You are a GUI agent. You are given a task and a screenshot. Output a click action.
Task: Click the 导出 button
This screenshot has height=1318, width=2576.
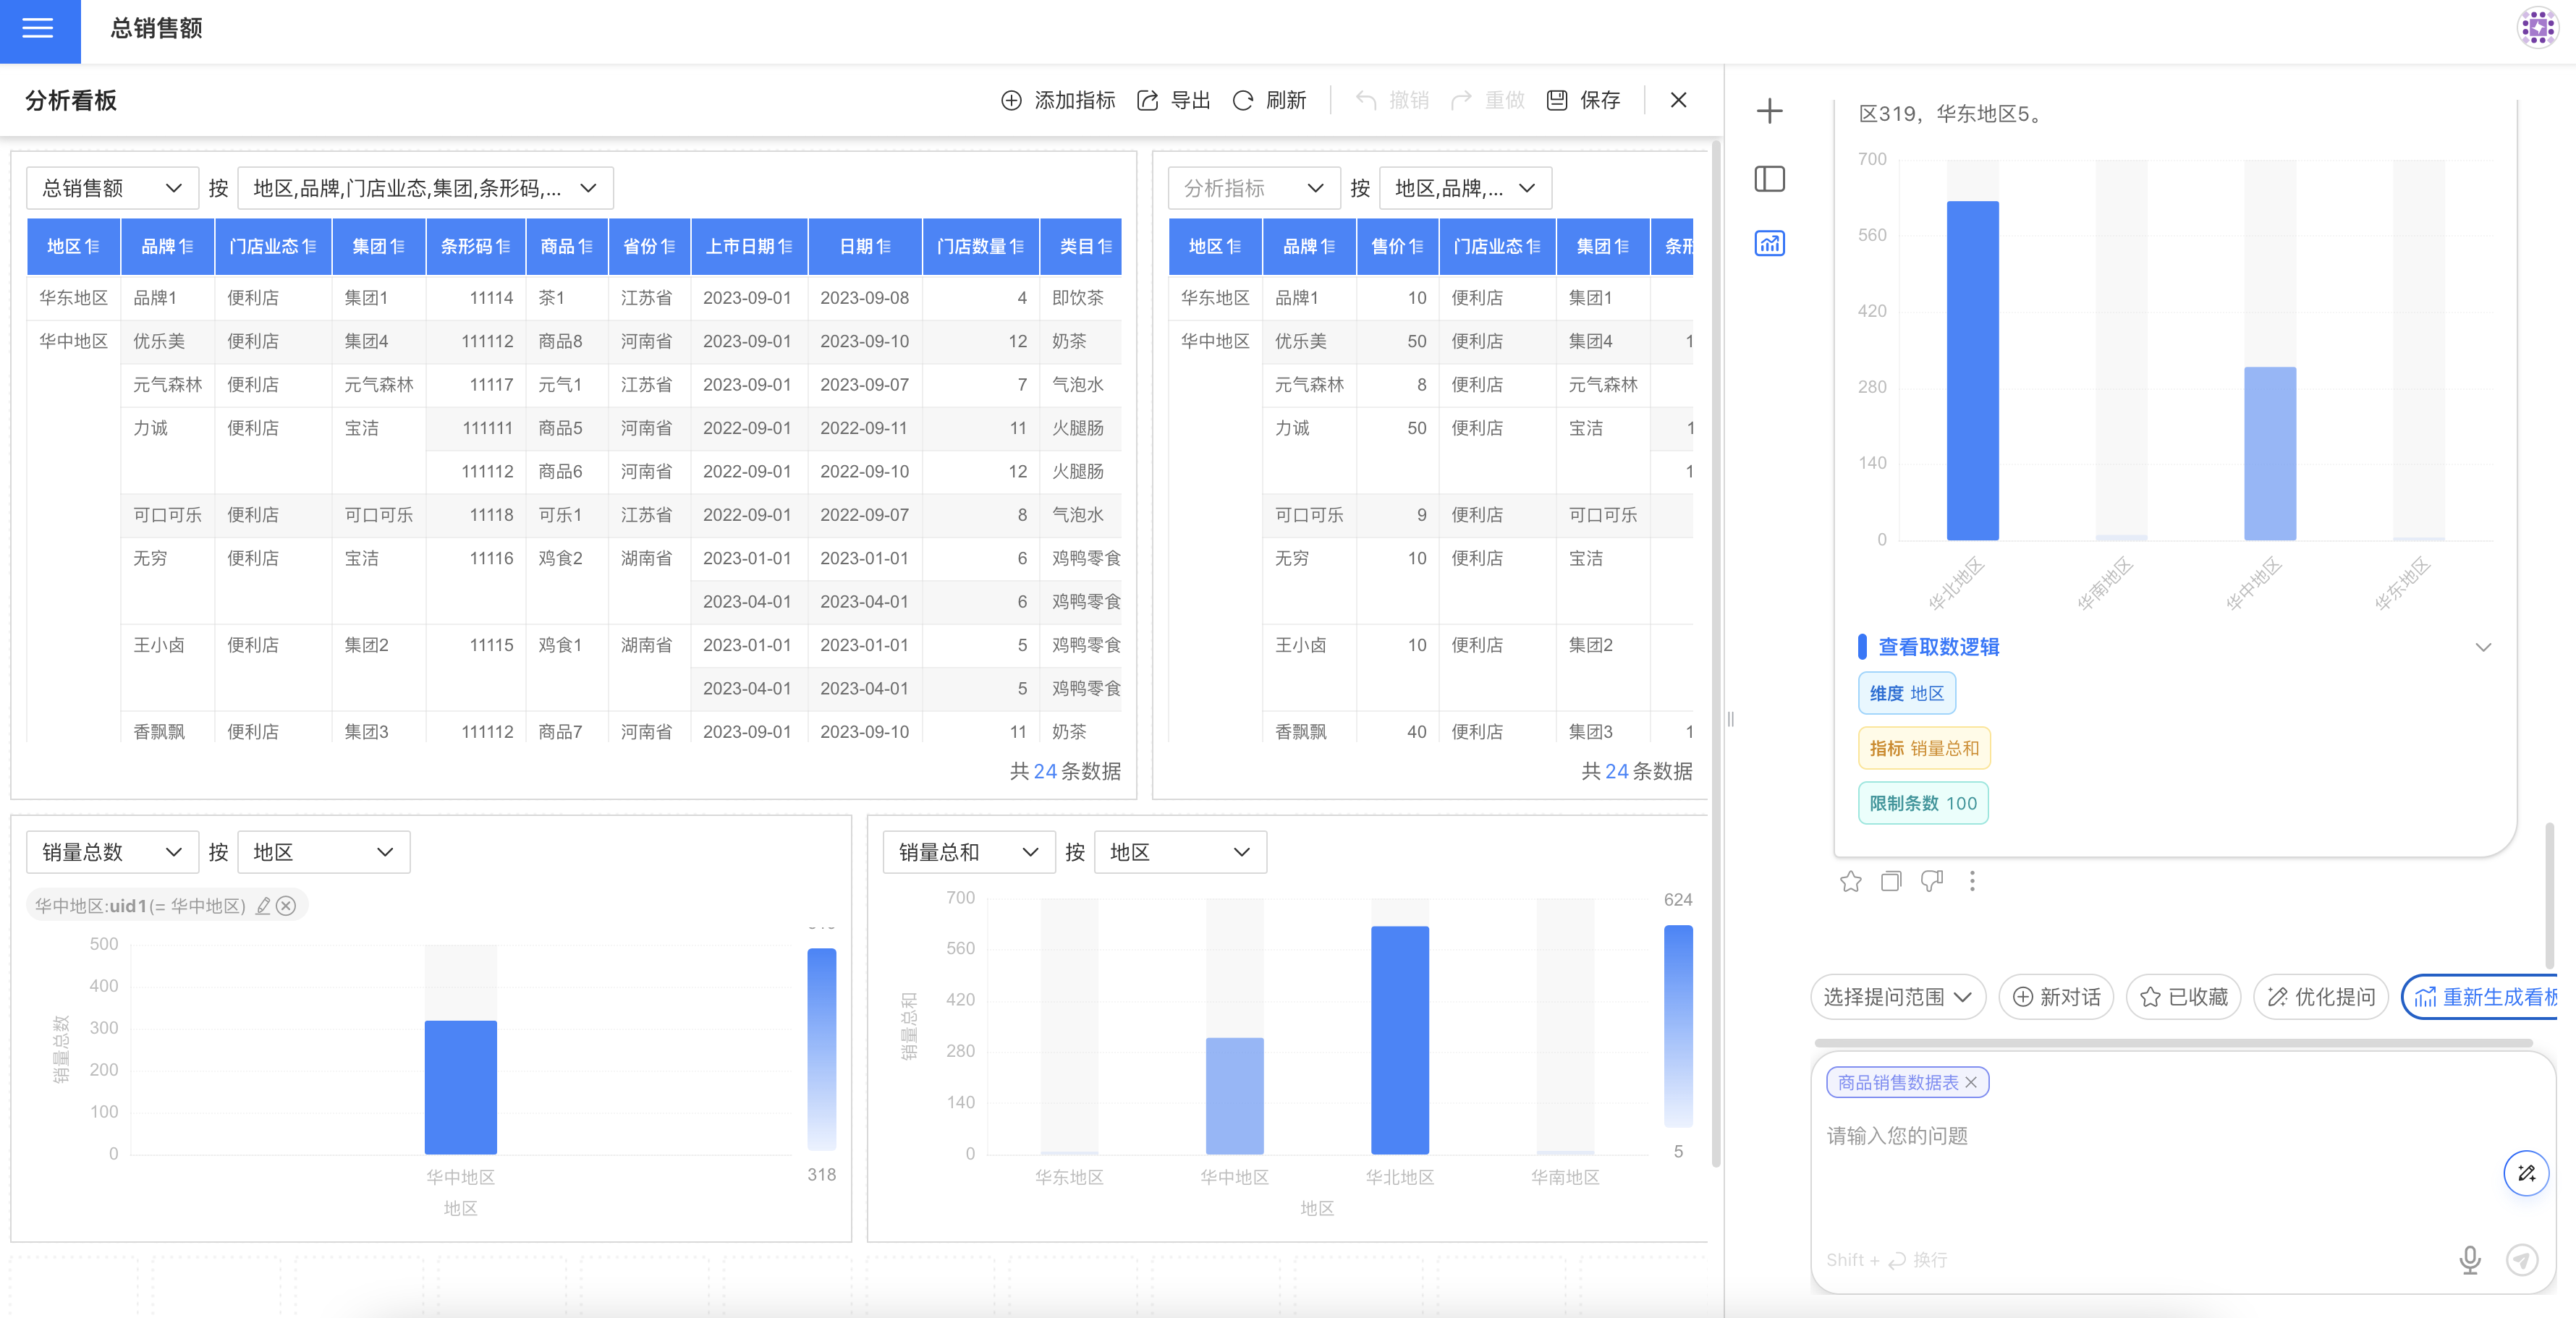point(1174,101)
